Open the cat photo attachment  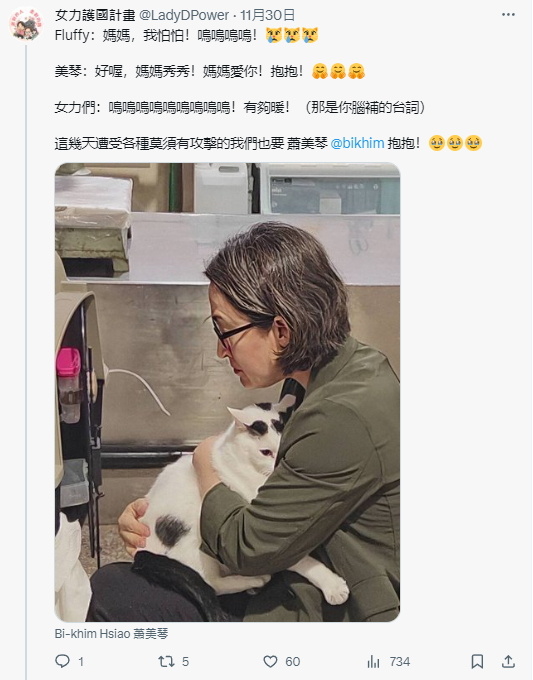[227, 392]
